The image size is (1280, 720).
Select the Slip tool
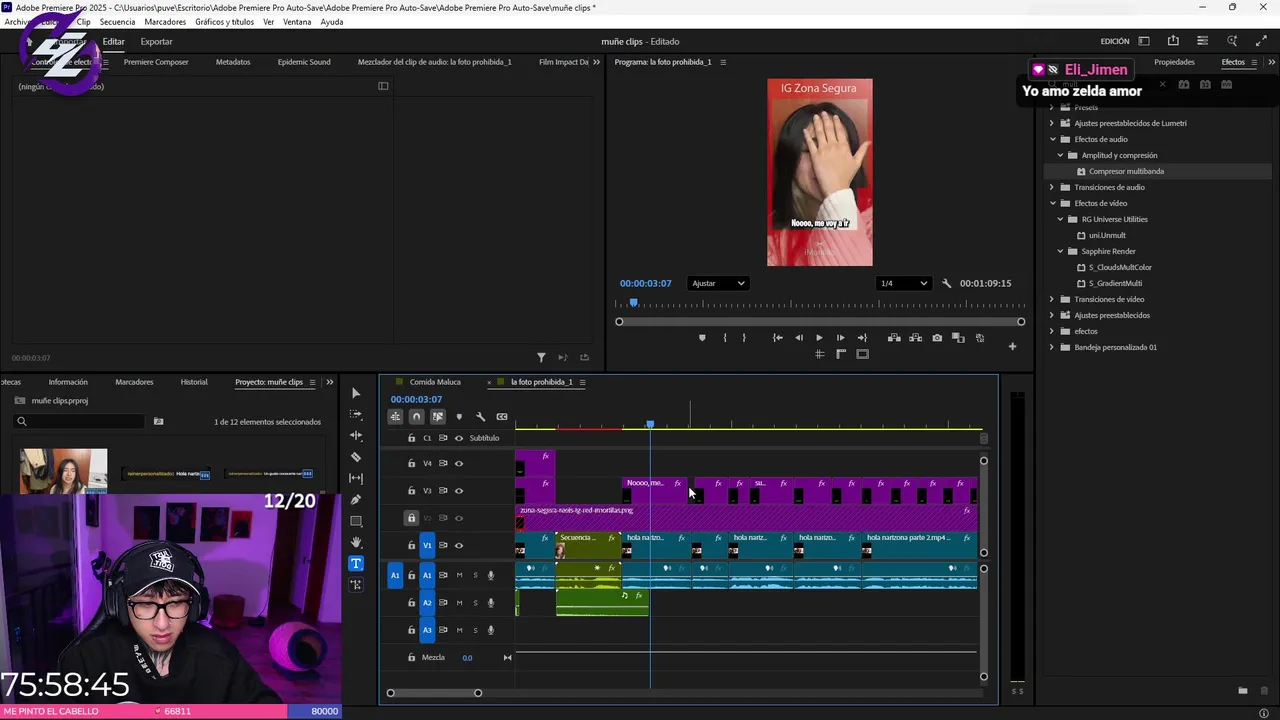click(356, 478)
